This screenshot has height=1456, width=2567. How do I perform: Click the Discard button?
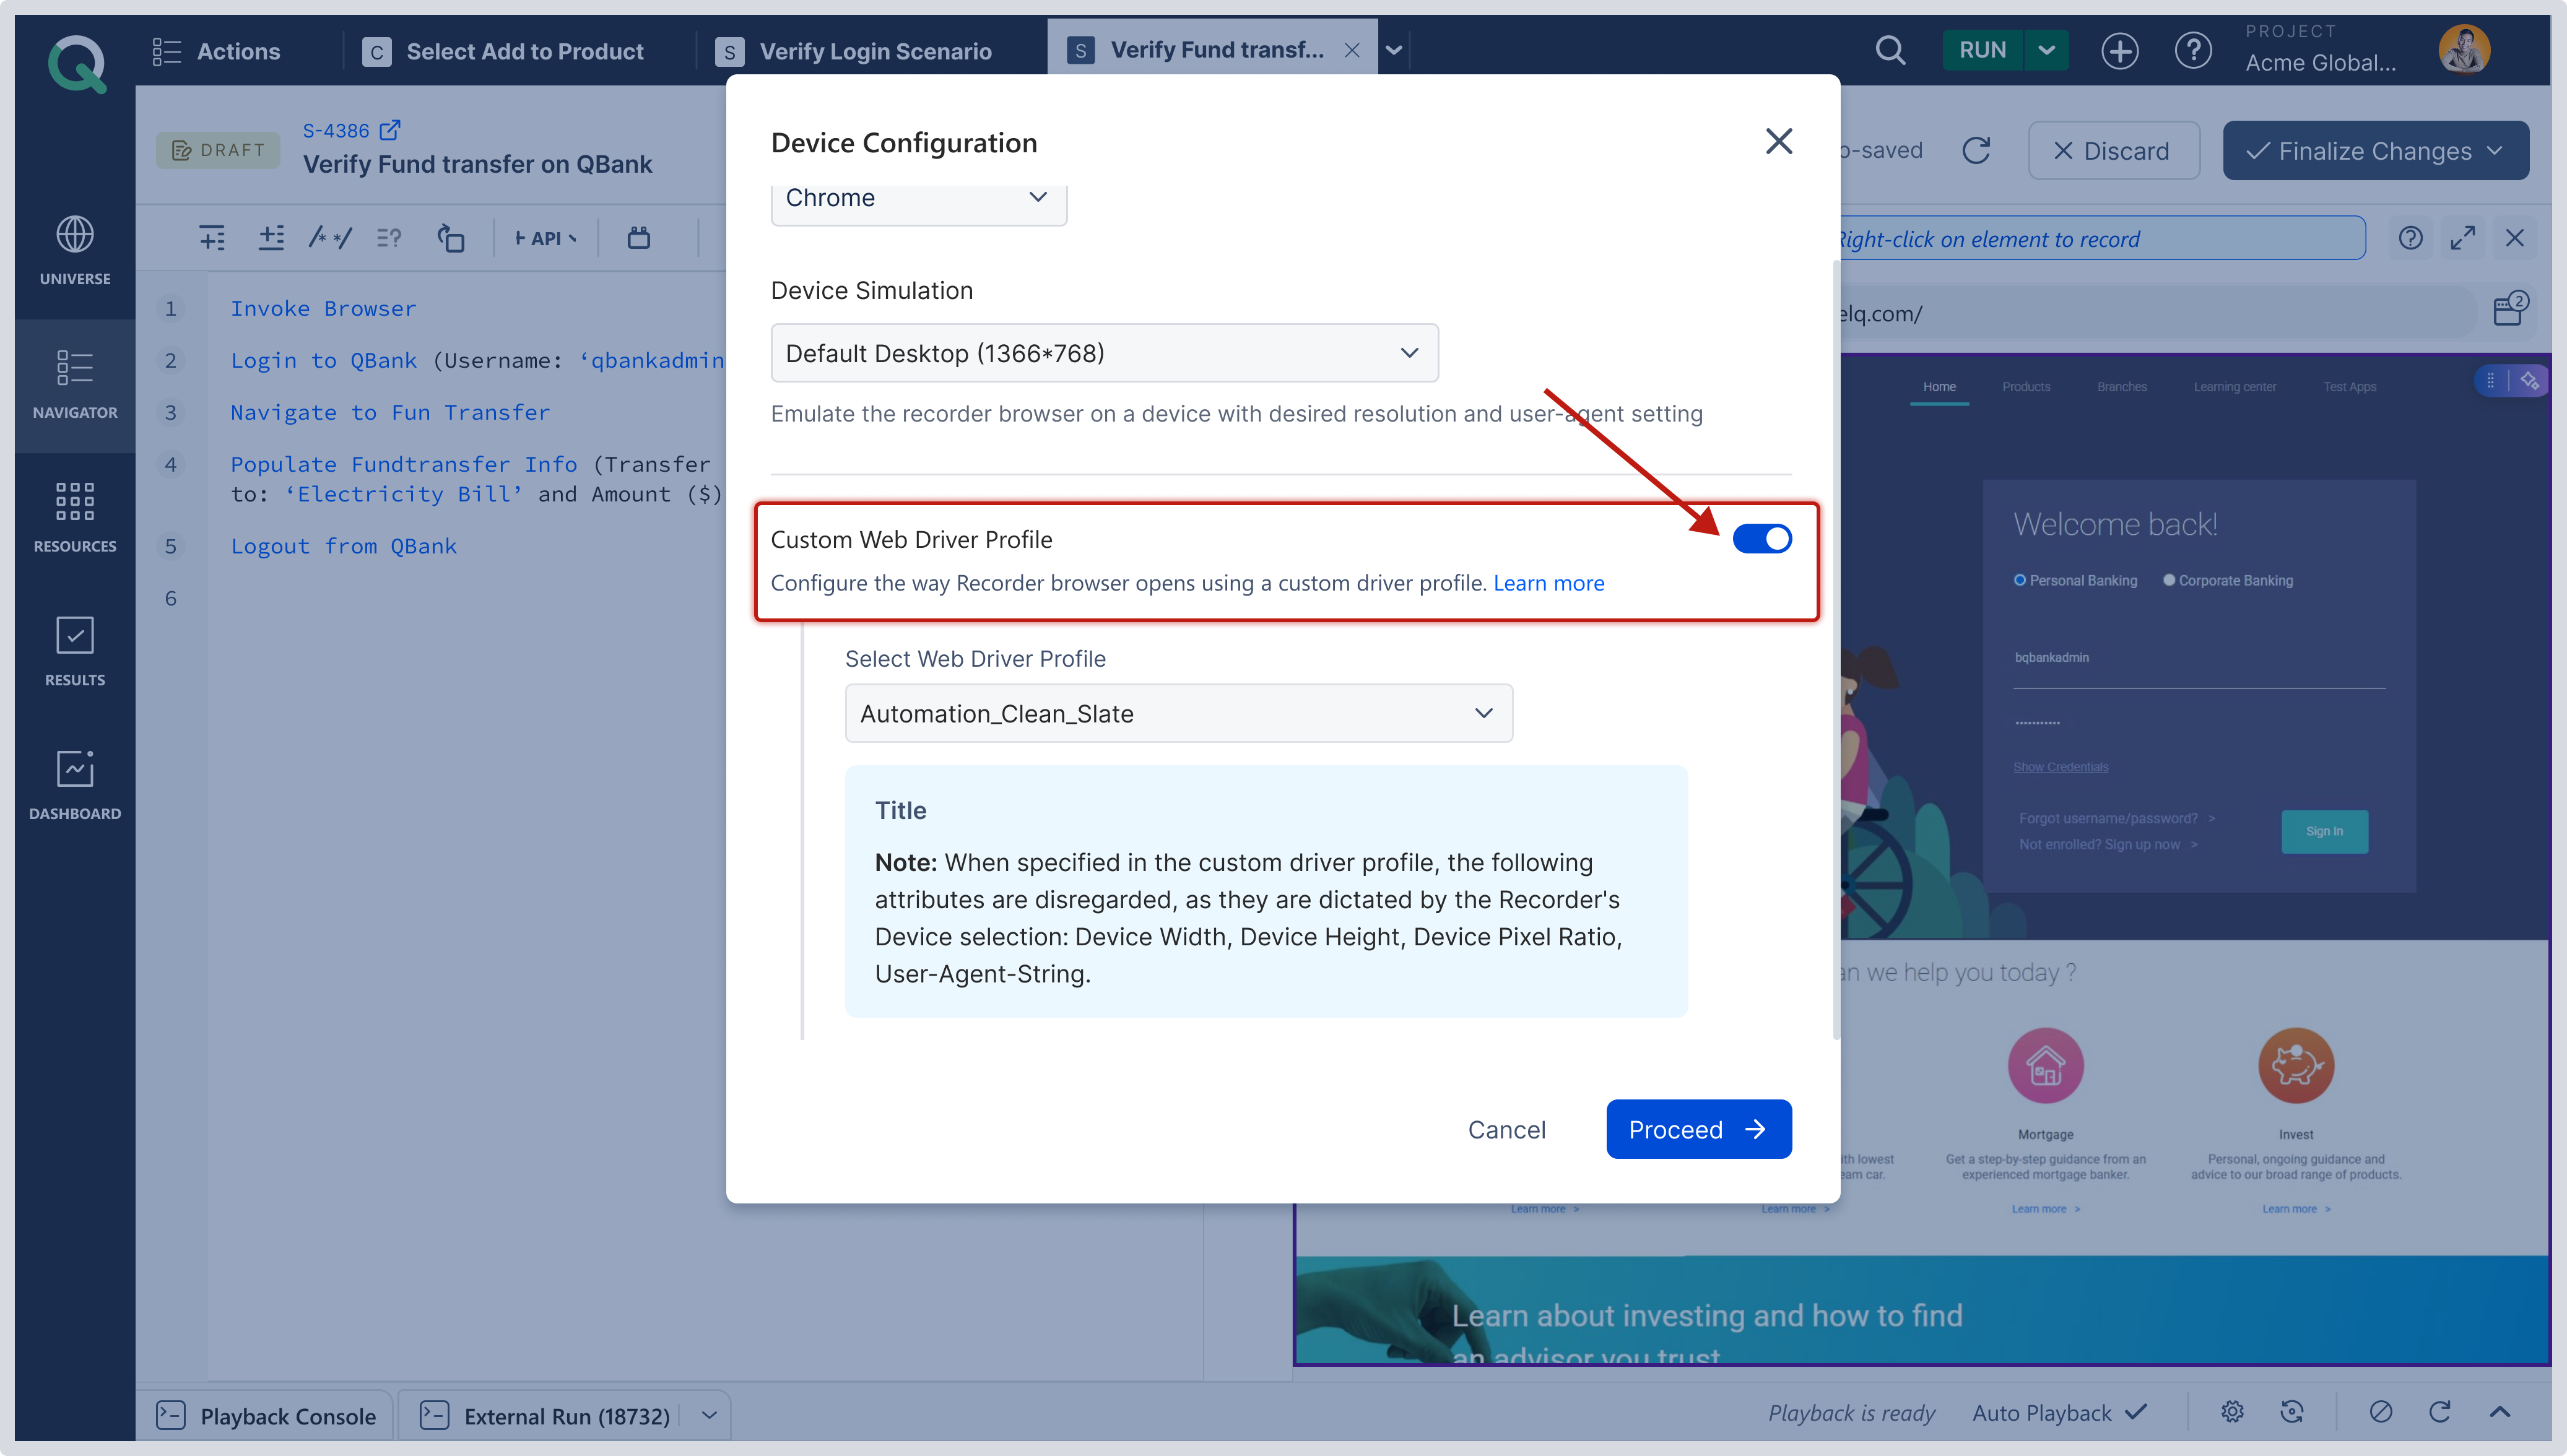2113,151
